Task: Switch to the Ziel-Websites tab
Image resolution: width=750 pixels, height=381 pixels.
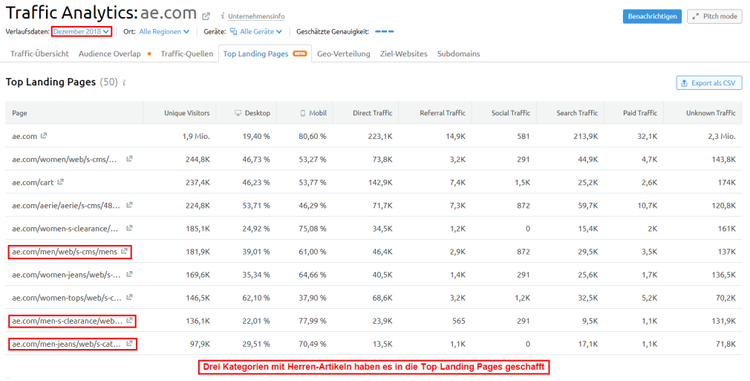Action: click(404, 54)
